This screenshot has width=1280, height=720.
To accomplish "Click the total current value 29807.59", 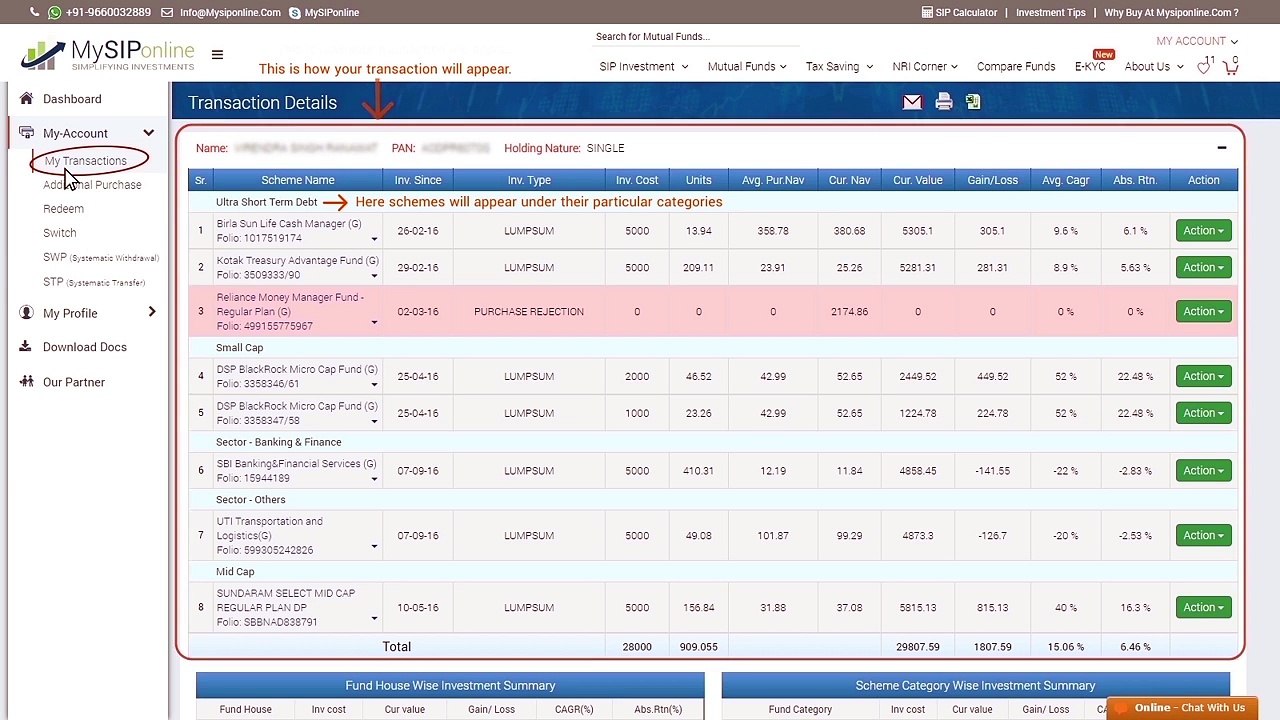I will (917, 647).
